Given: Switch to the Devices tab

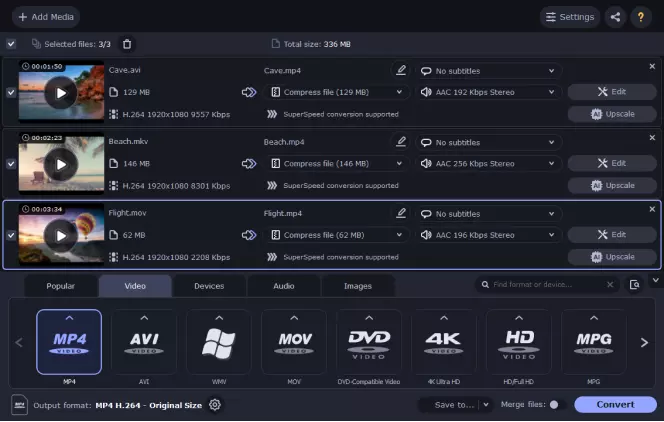Looking at the screenshot, I should pyautogui.click(x=209, y=286).
